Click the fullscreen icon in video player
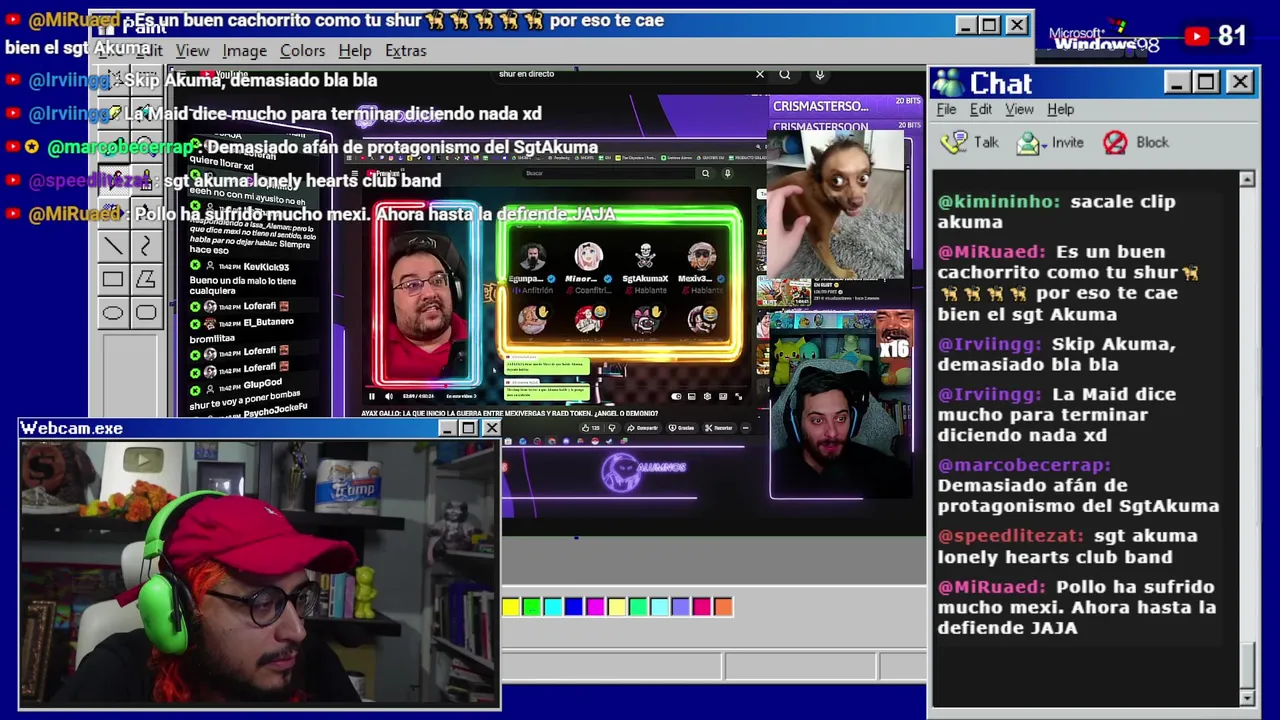 tap(738, 397)
